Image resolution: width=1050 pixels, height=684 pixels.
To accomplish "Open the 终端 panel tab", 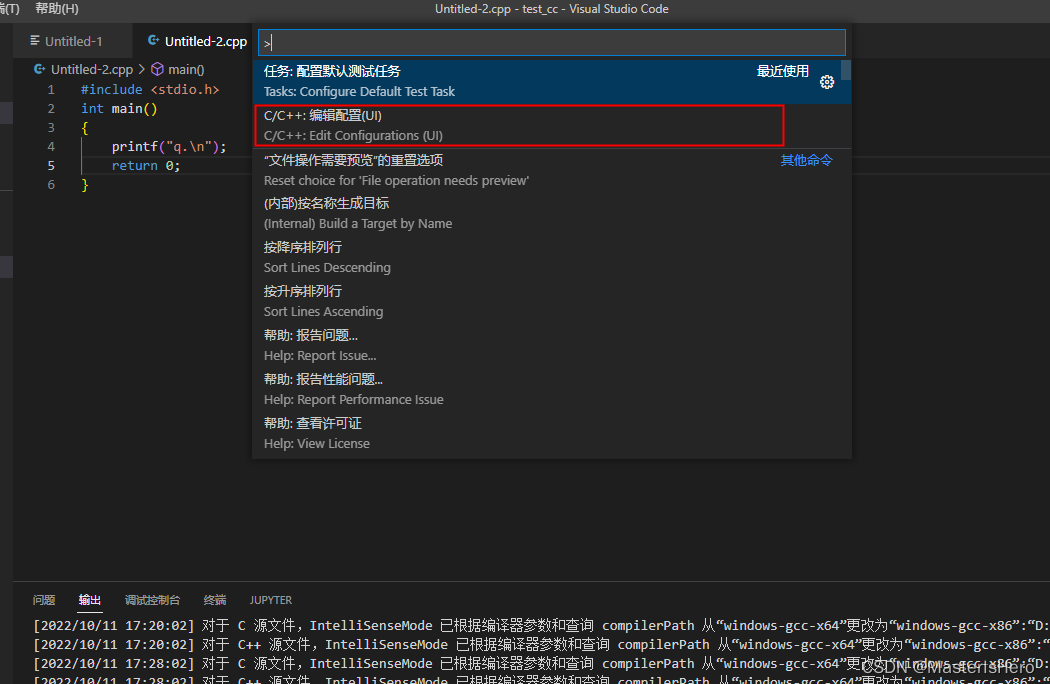I will [x=214, y=599].
